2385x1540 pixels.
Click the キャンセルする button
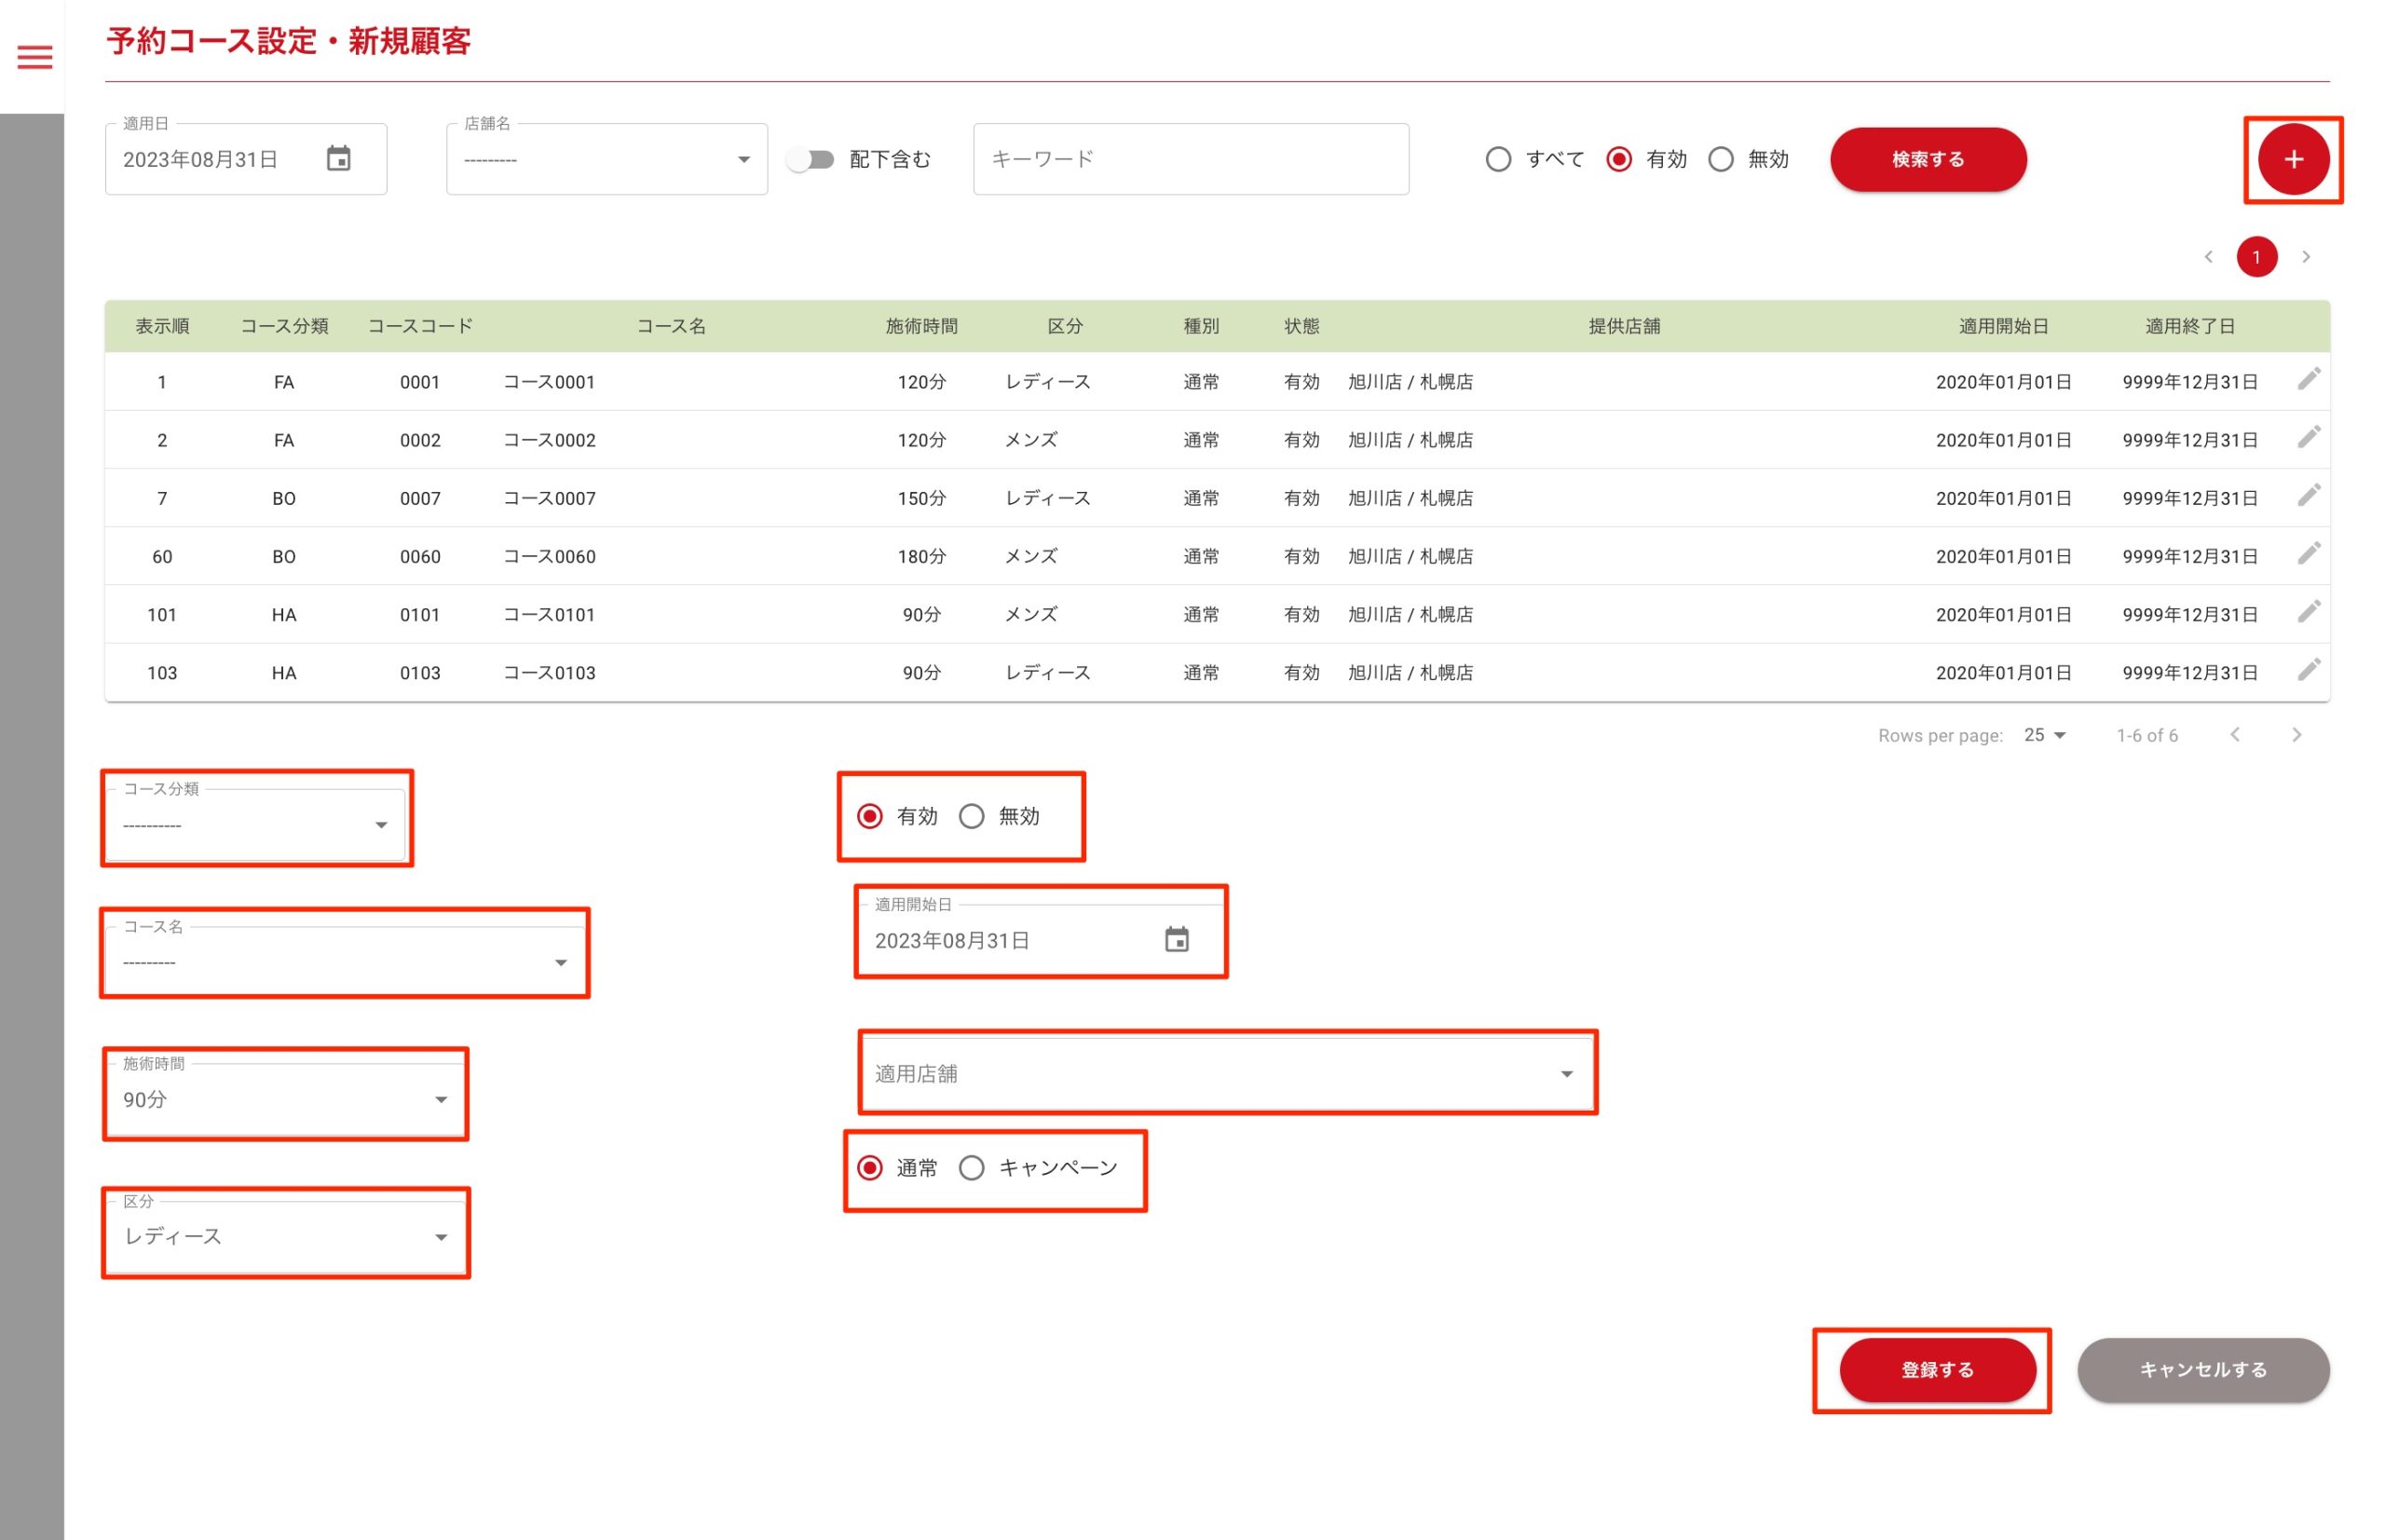pyautogui.click(x=2202, y=1370)
